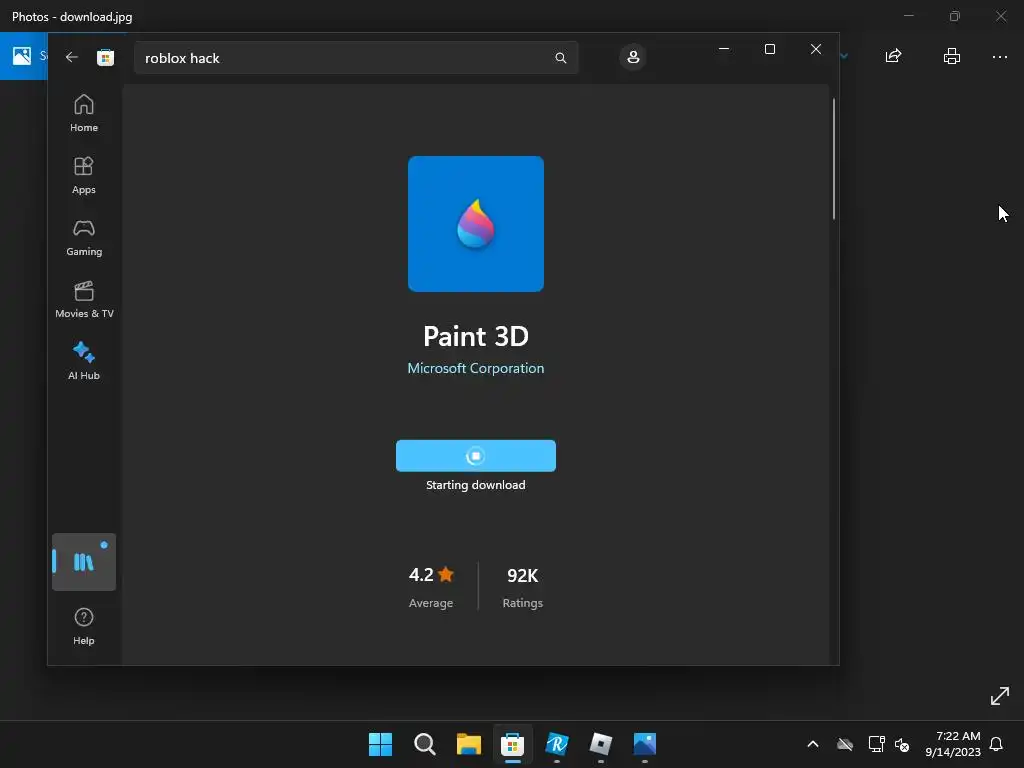Image resolution: width=1024 pixels, height=768 pixels.
Task: Open Roblox from the taskbar
Action: 601,744
